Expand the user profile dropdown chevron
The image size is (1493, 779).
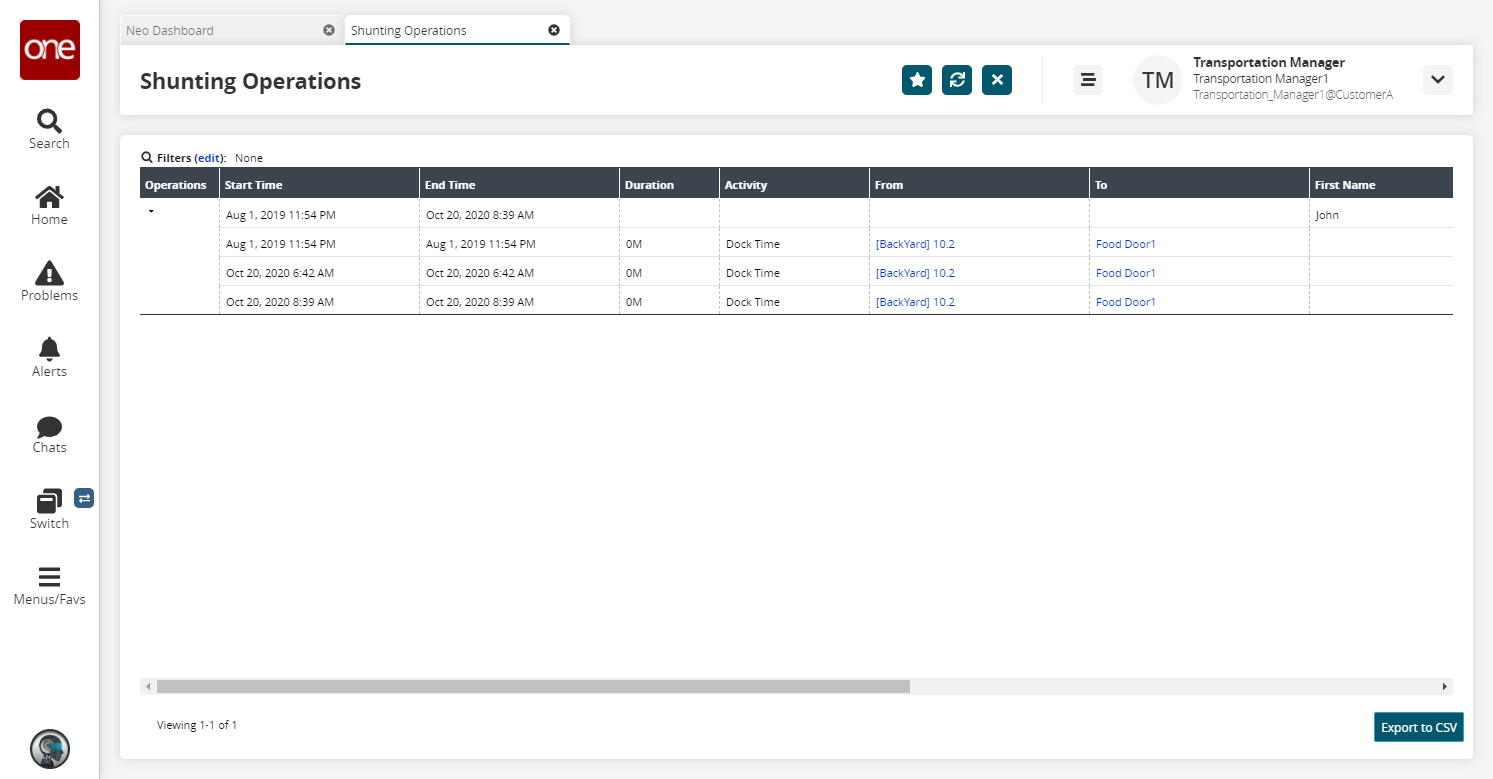(x=1437, y=80)
